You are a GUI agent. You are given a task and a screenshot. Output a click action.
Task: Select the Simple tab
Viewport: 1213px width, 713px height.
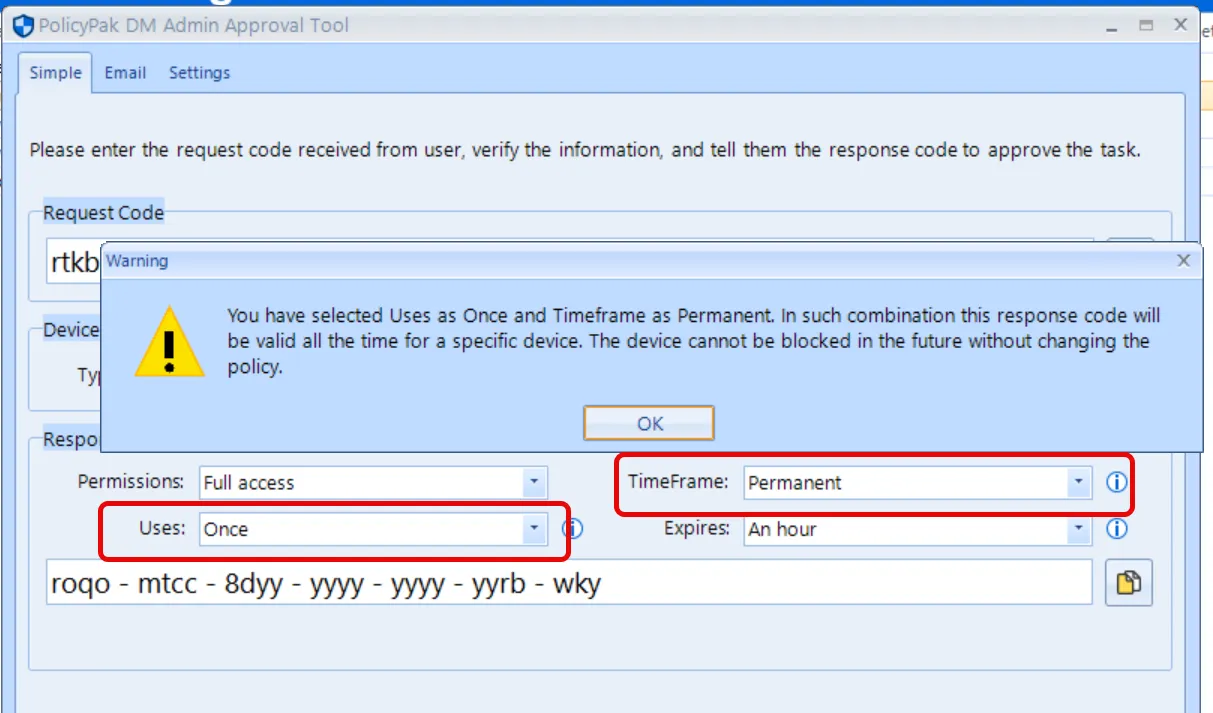pos(55,73)
